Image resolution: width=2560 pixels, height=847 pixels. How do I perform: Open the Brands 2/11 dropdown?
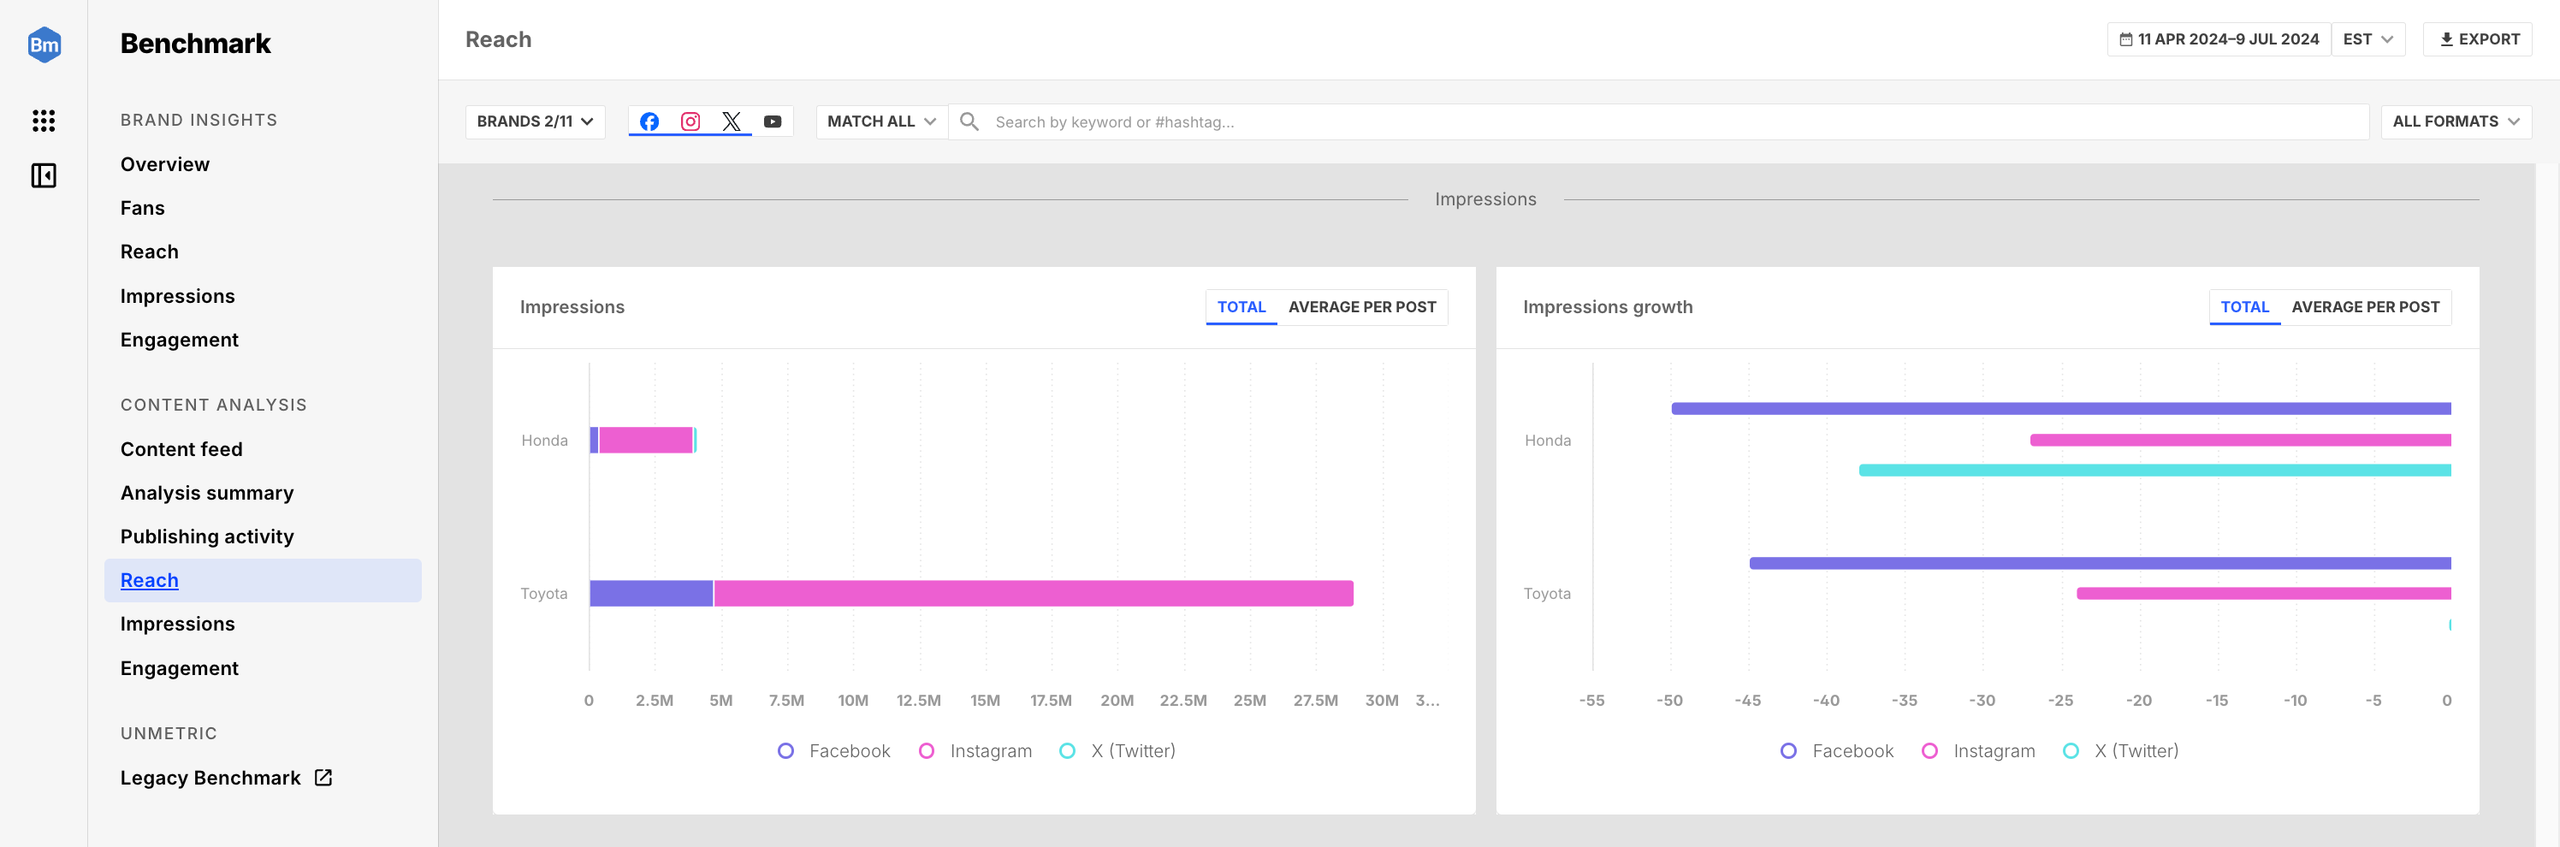coord(535,122)
